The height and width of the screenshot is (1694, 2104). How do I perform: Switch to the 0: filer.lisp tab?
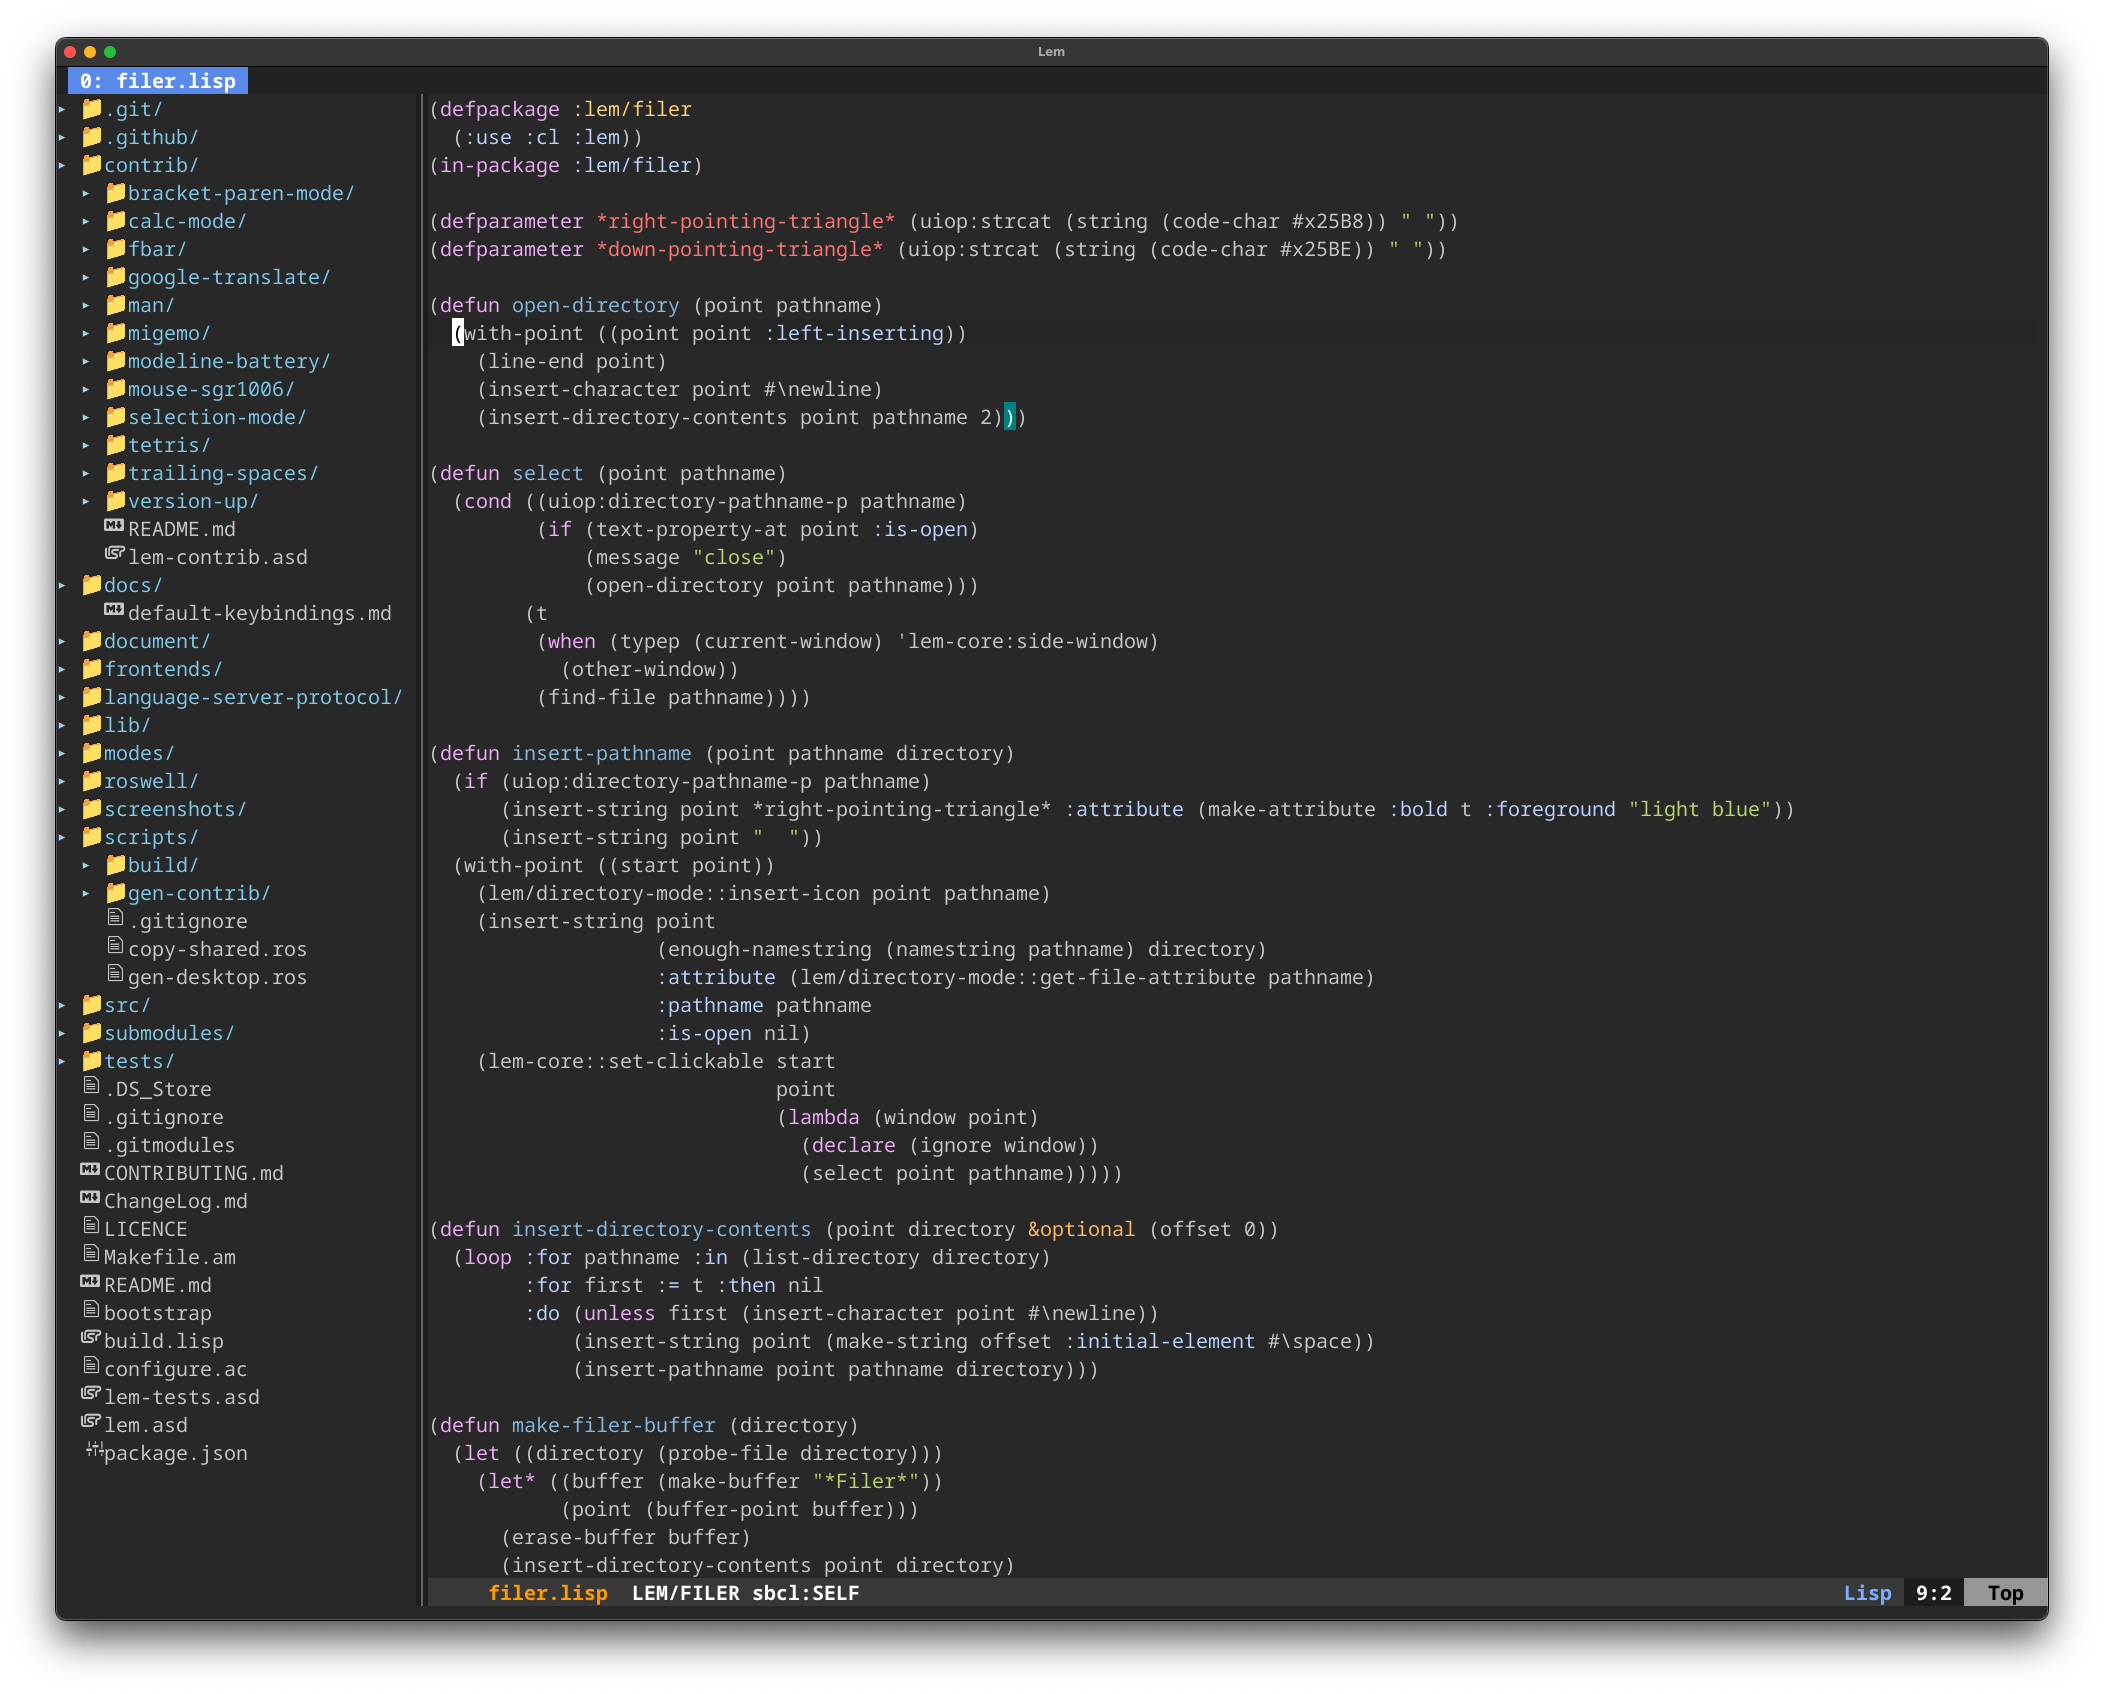158,81
